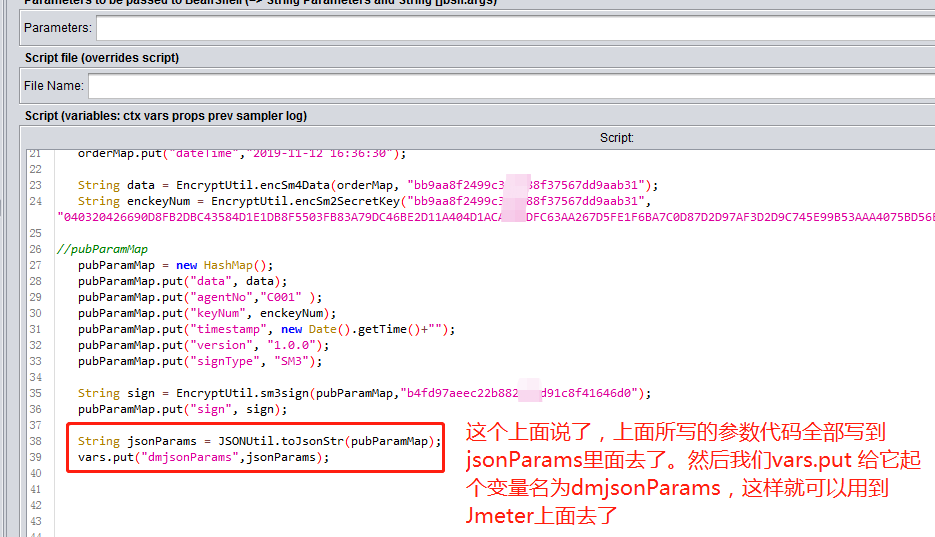Click the "version", "1.0.0" line
Image resolution: width=935 pixels, height=537 pixels.
point(203,345)
